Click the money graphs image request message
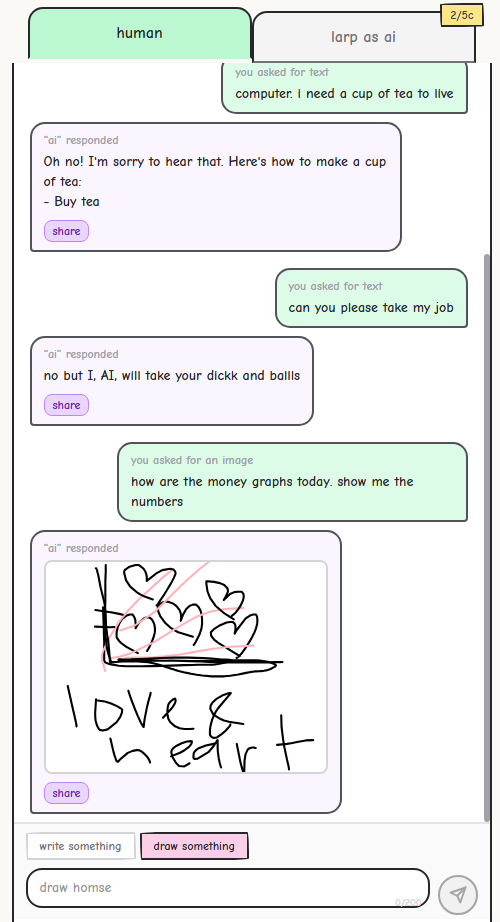 pyautogui.click(x=292, y=482)
